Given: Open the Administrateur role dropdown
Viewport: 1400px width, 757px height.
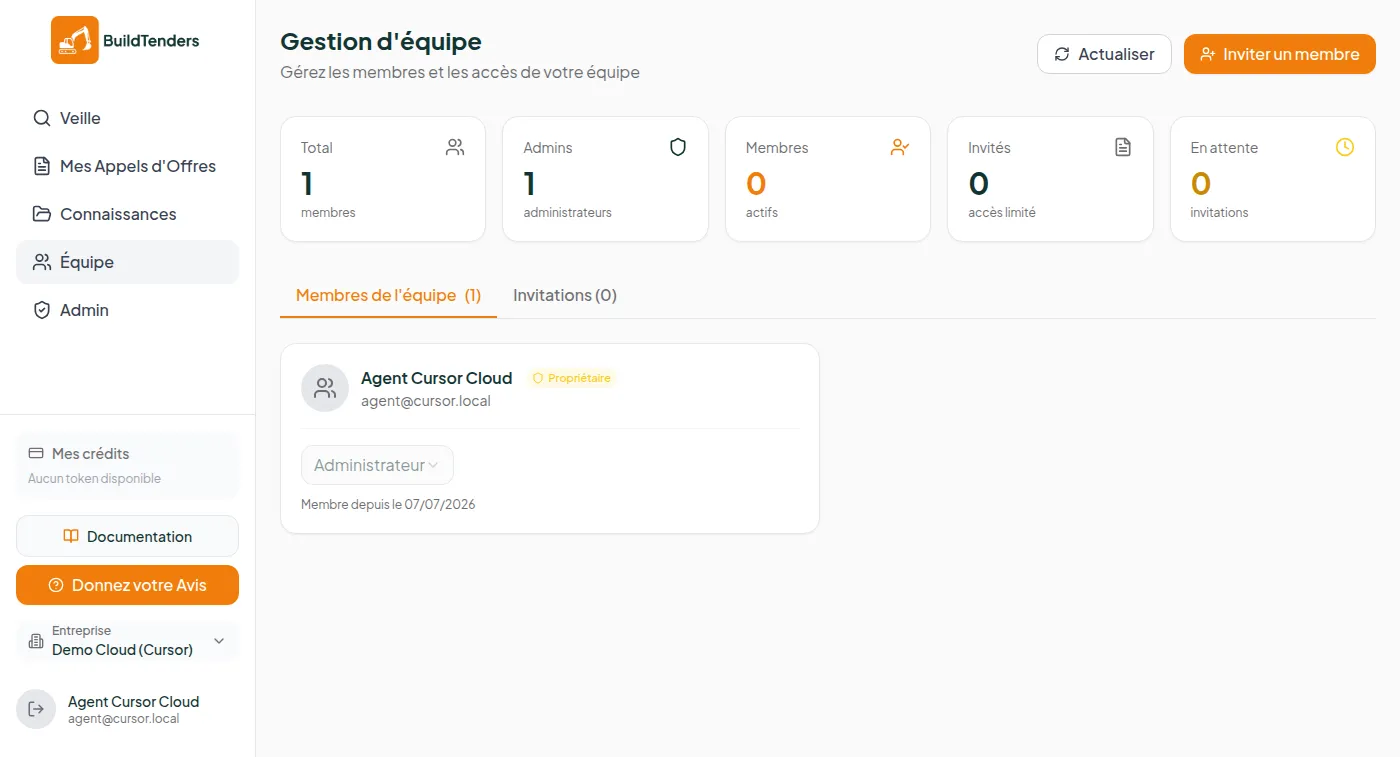Looking at the screenshot, I should [377, 465].
